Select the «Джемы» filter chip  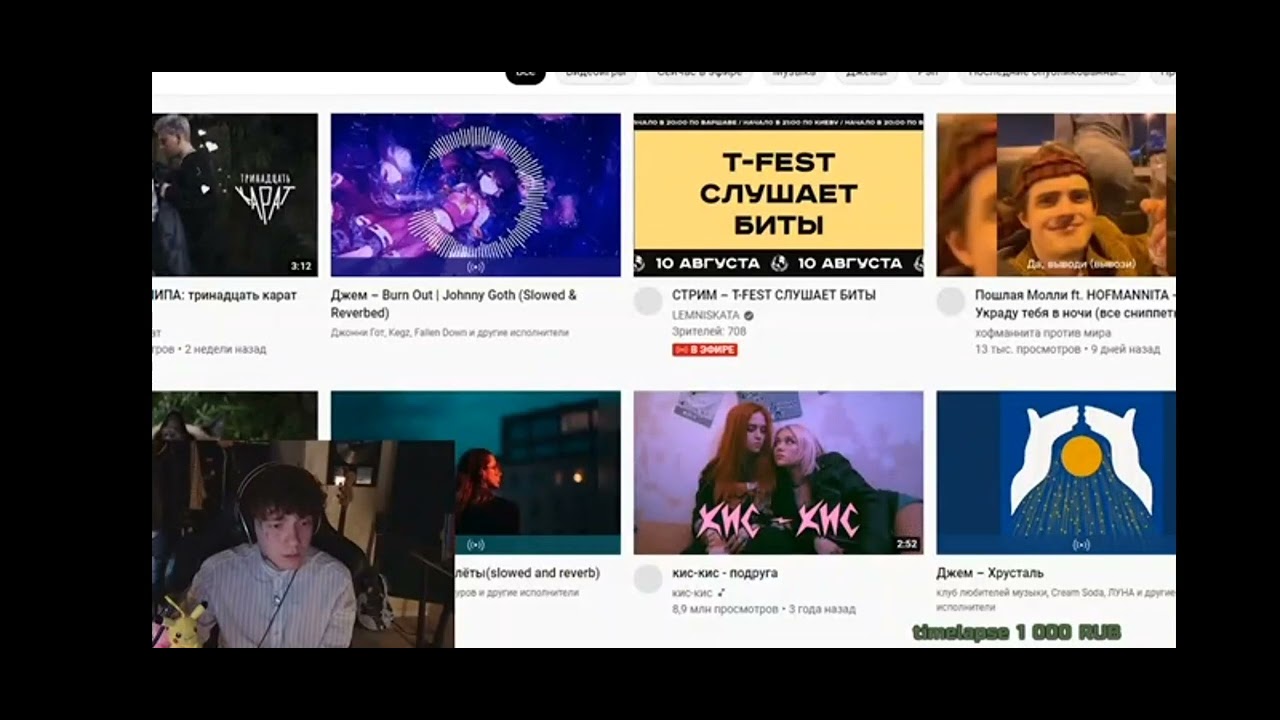tap(866, 74)
